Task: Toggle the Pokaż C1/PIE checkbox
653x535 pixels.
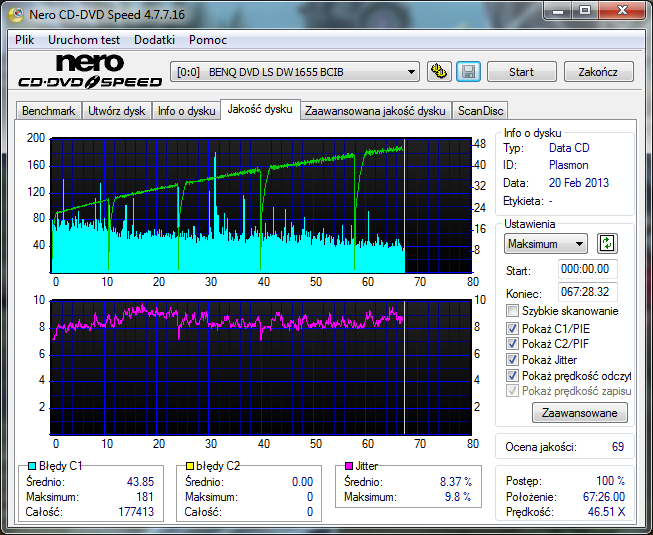Action: click(x=512, y=328)
